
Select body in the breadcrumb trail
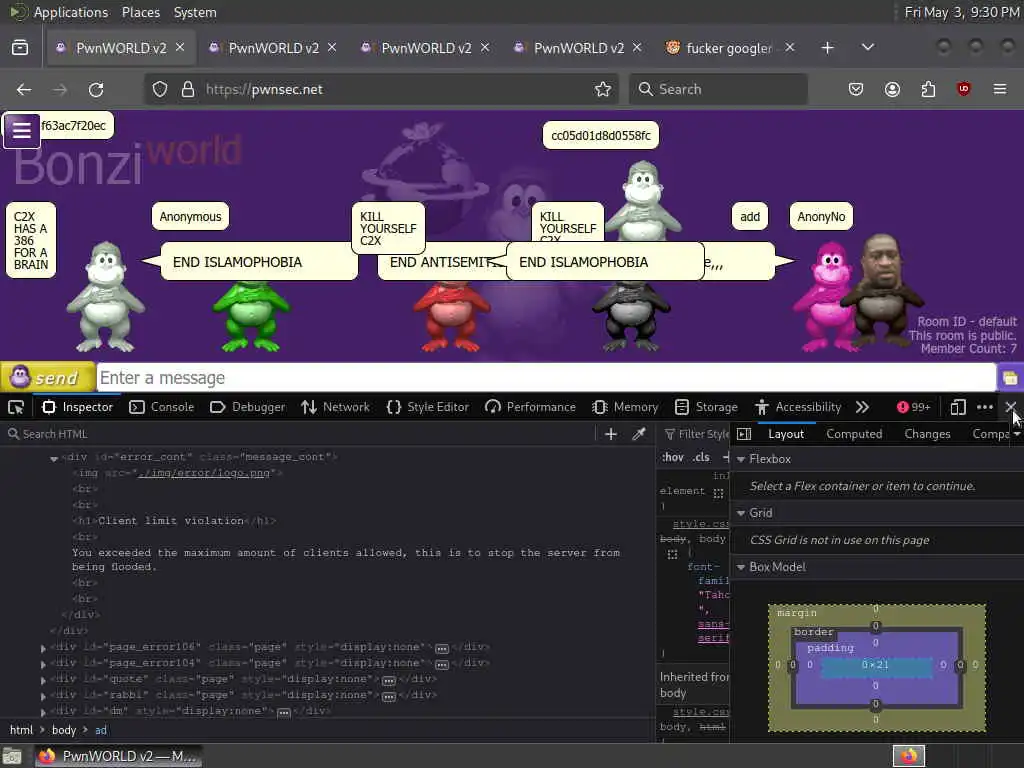pyautogui.click(x=64, y=730)
